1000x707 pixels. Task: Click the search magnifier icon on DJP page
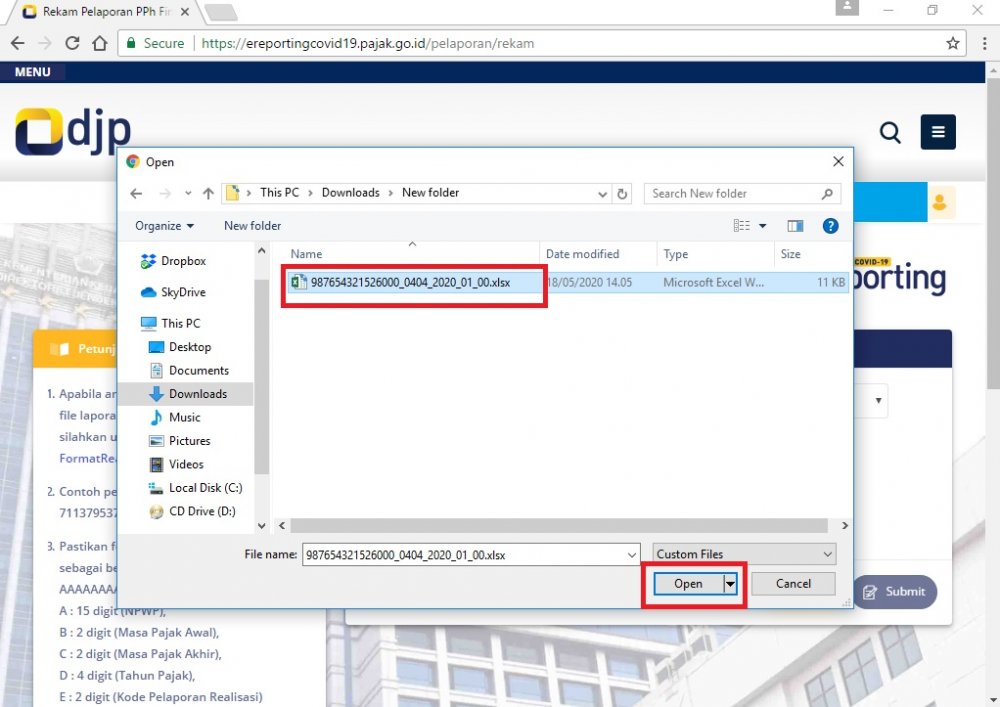pos(889,132)
